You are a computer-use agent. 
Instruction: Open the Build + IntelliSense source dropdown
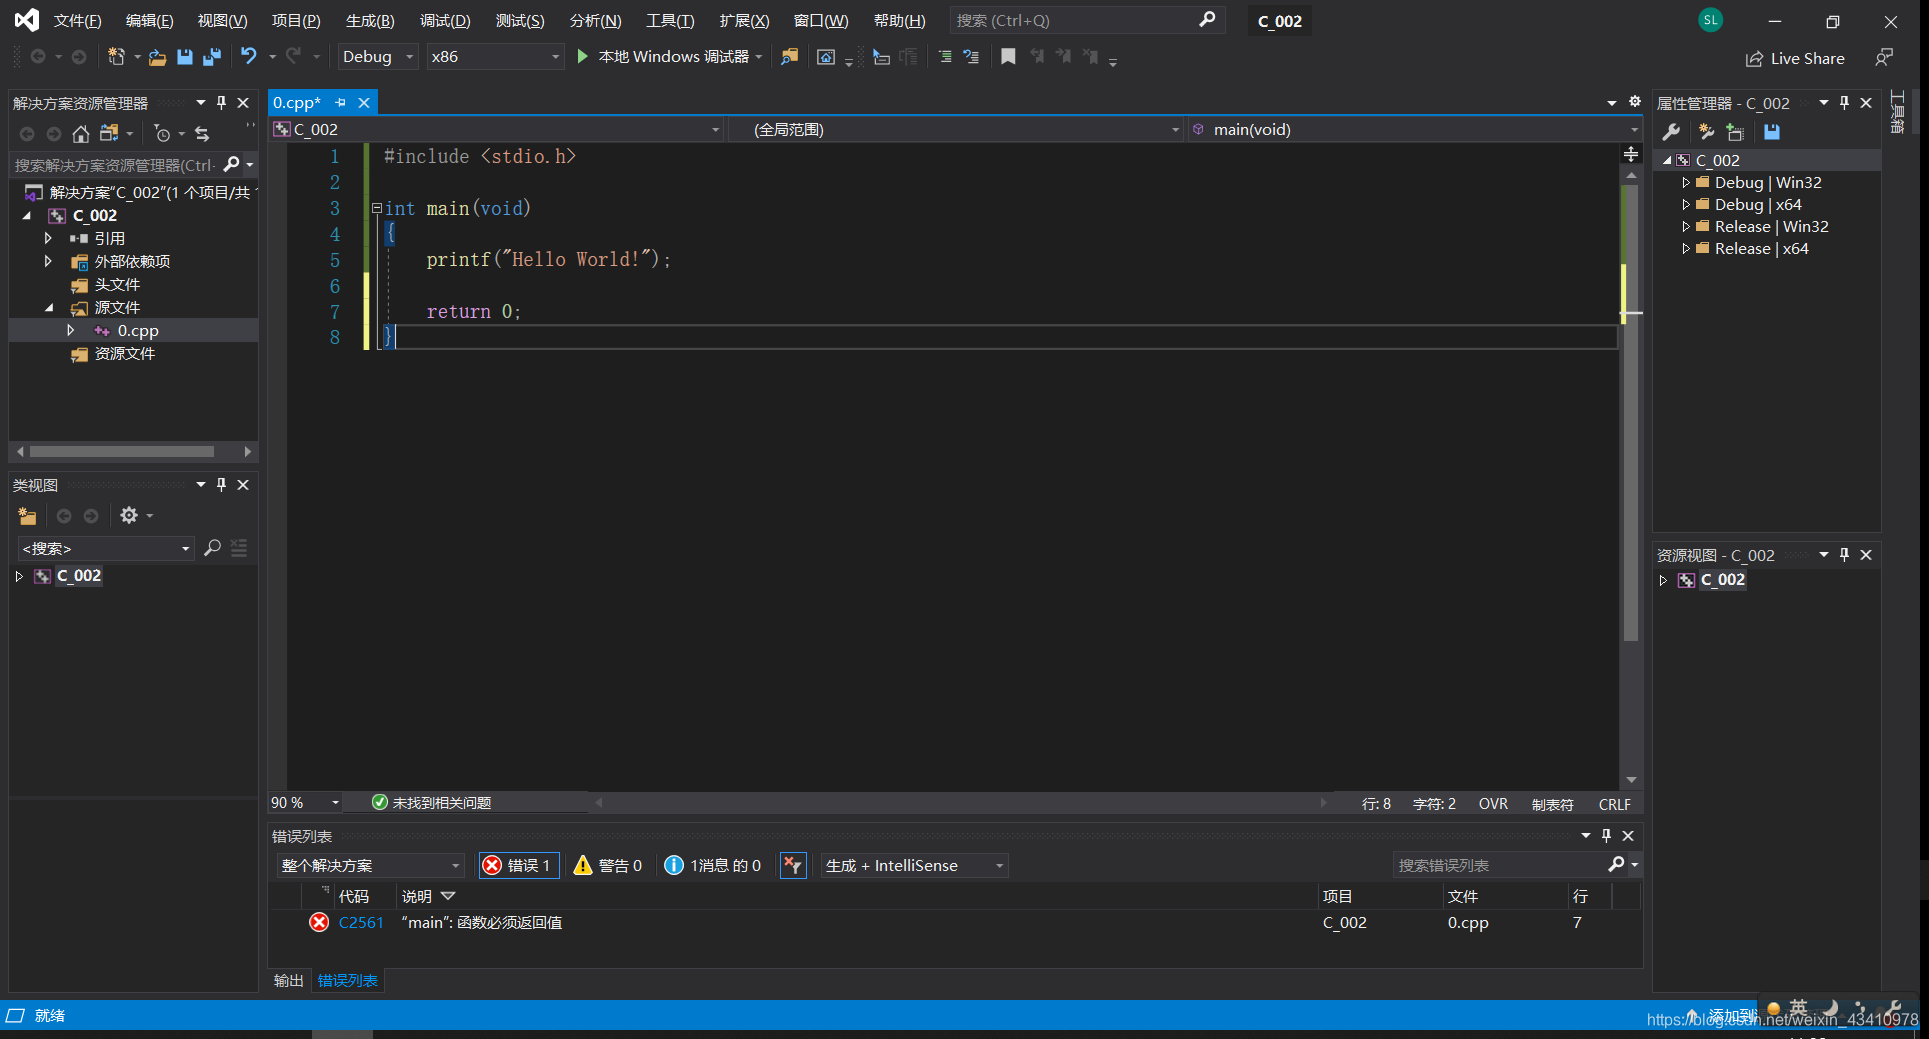coord(914,866)
